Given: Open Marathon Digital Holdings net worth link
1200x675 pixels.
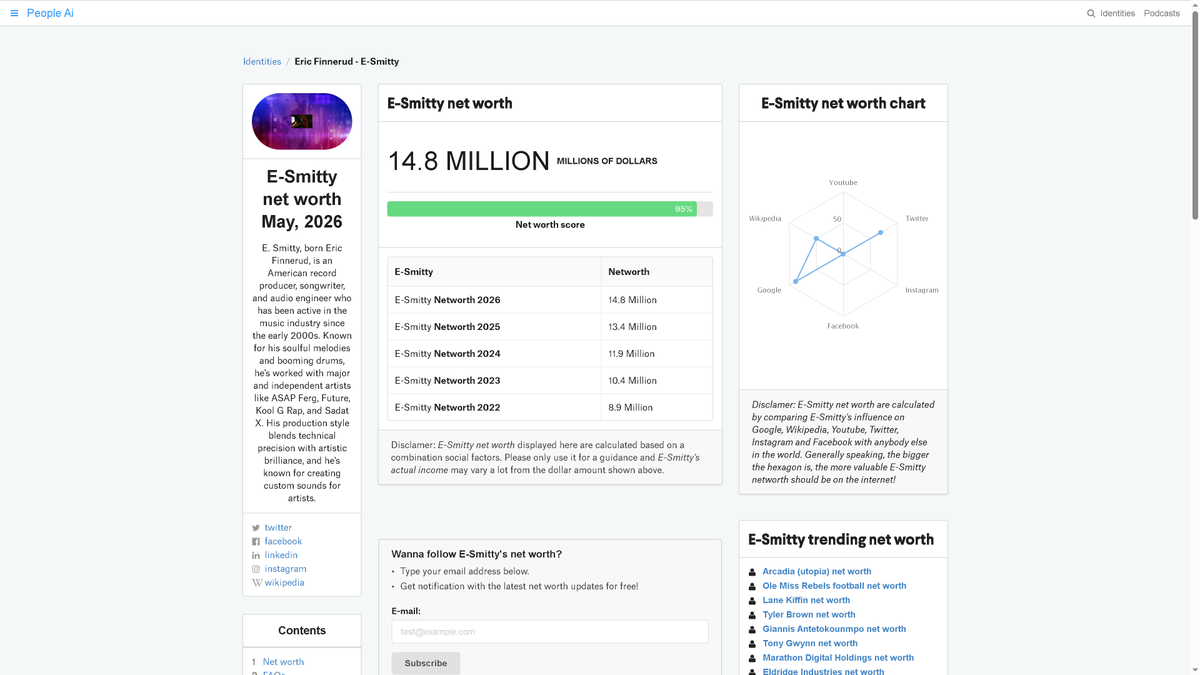Looking at the screenshot, I should coord(838,658).
